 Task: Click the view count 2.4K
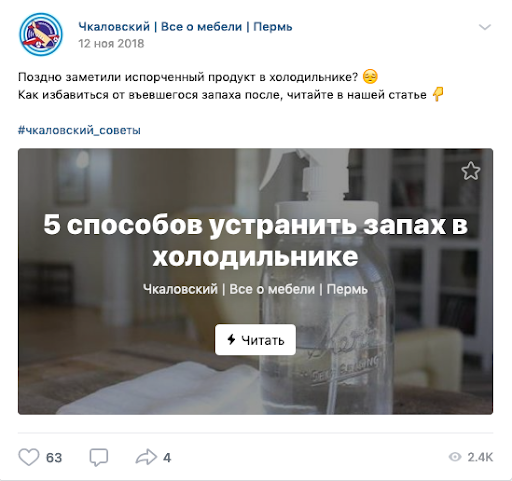[x=480, y=457]
